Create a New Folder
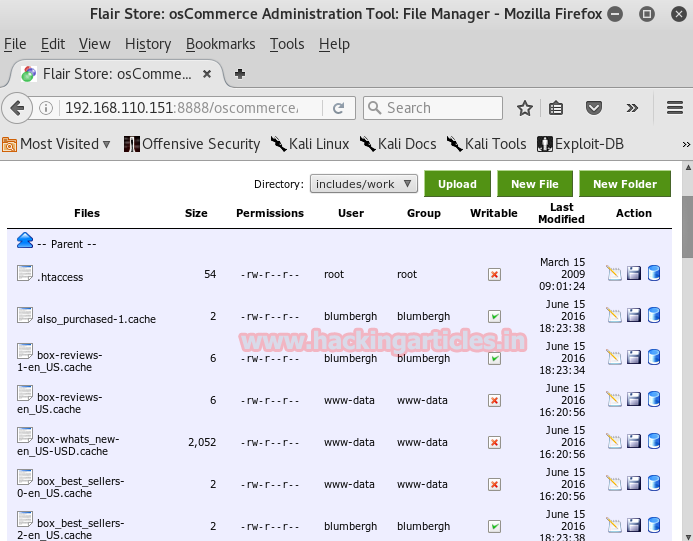The height and width of the screenshot is (541, 693). coord(625,184)
